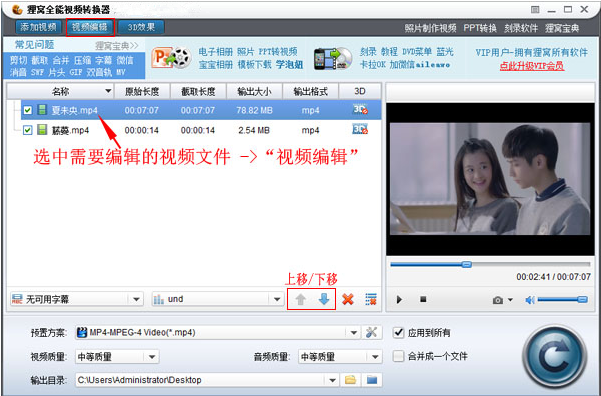Delete selected file with red X icon
Image resolution: width=601 pixels, height=396 pixels.
[x=348, y=299]
